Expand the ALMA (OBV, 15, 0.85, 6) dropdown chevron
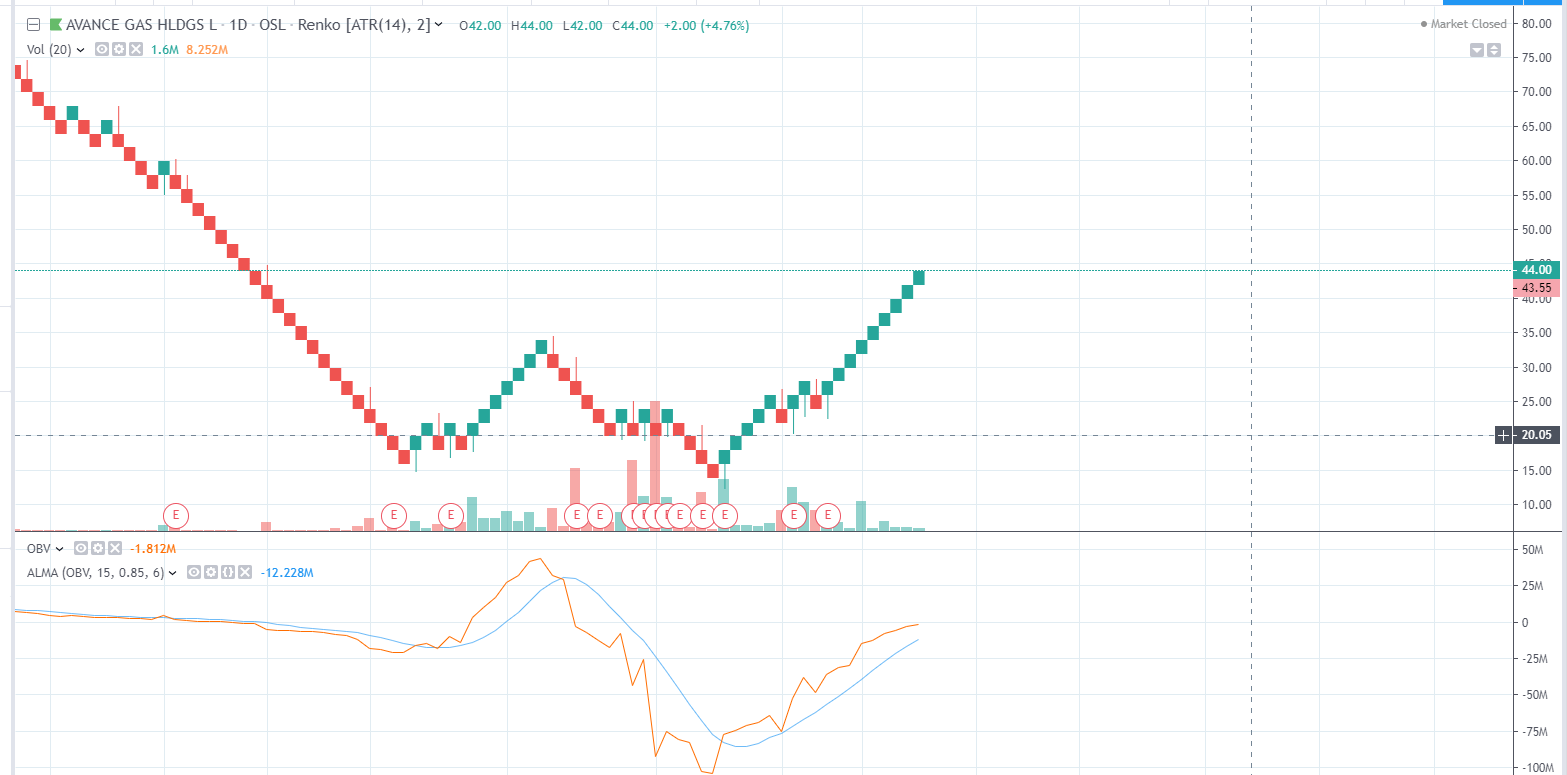This screenshot has height=775, width=1567. pos(173,573)
